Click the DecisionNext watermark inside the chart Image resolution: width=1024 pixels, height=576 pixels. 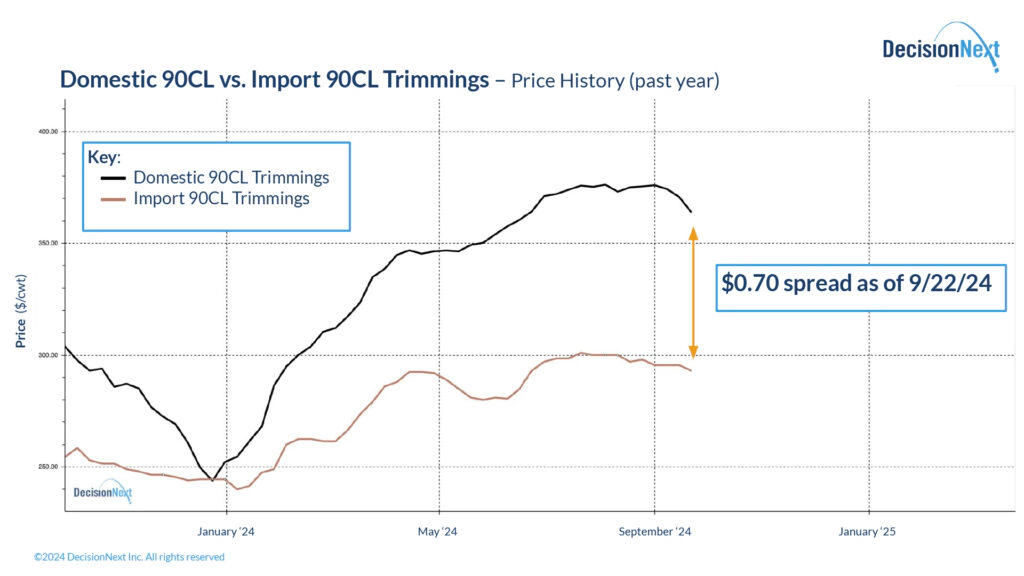click(103, 492)
